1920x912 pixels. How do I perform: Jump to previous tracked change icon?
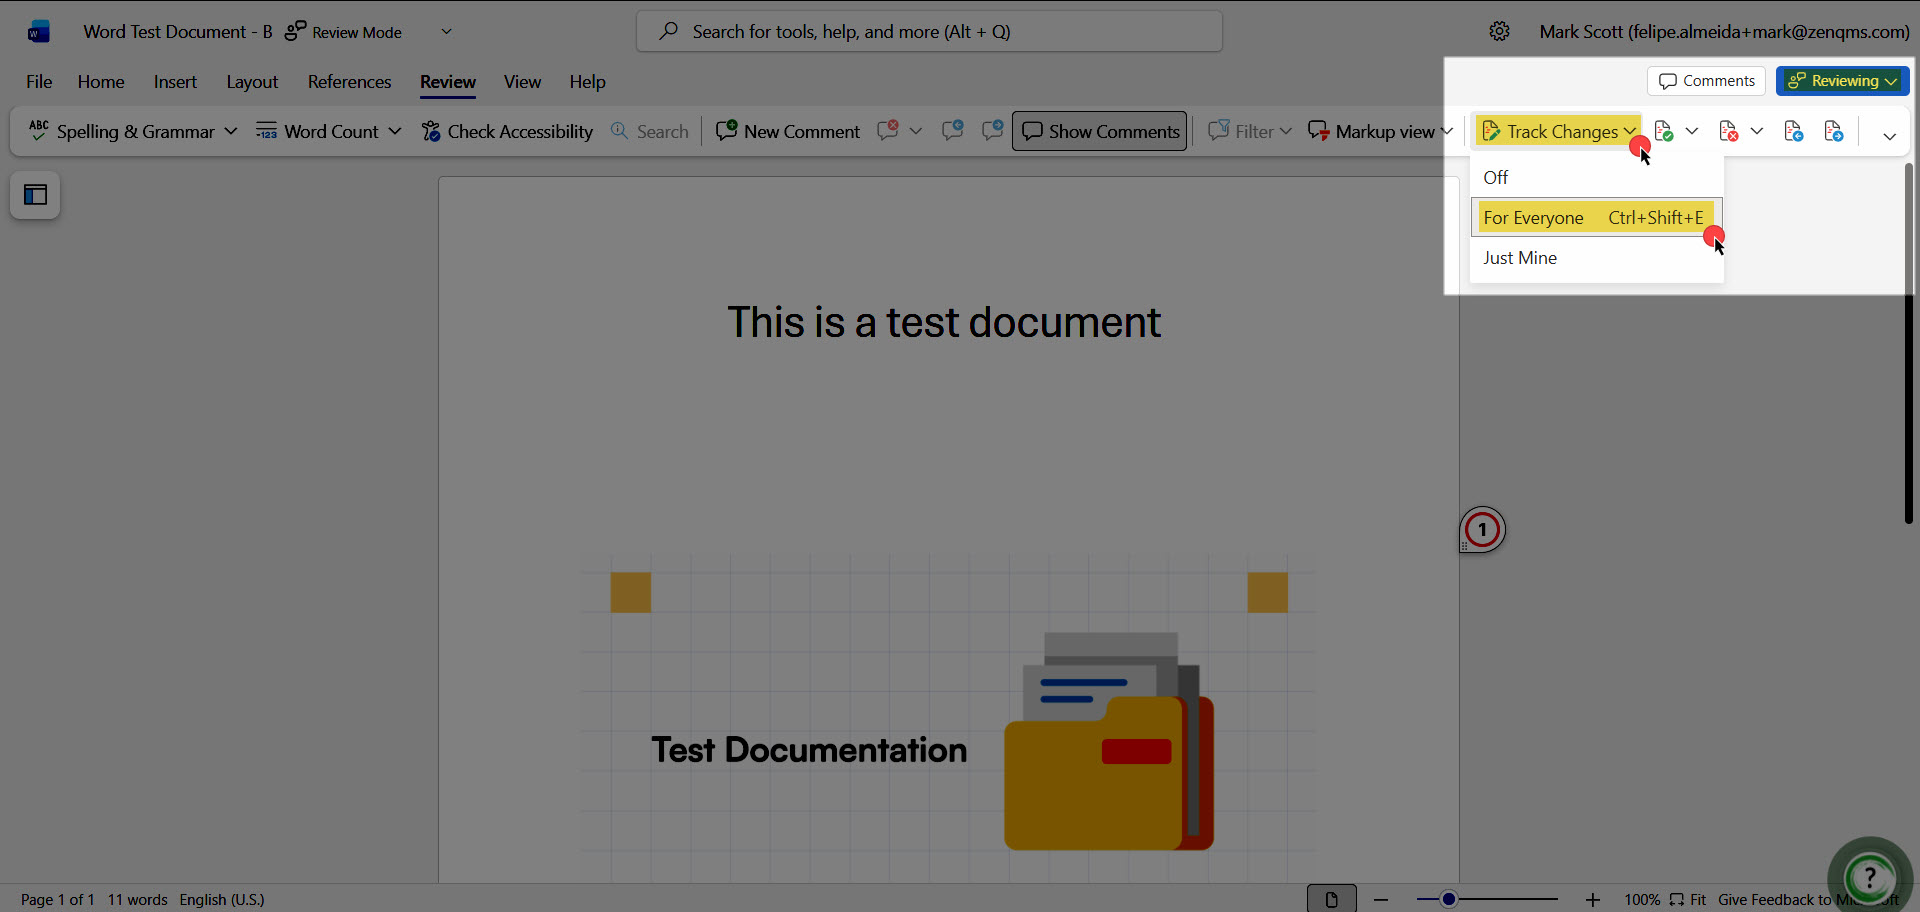1794,131
